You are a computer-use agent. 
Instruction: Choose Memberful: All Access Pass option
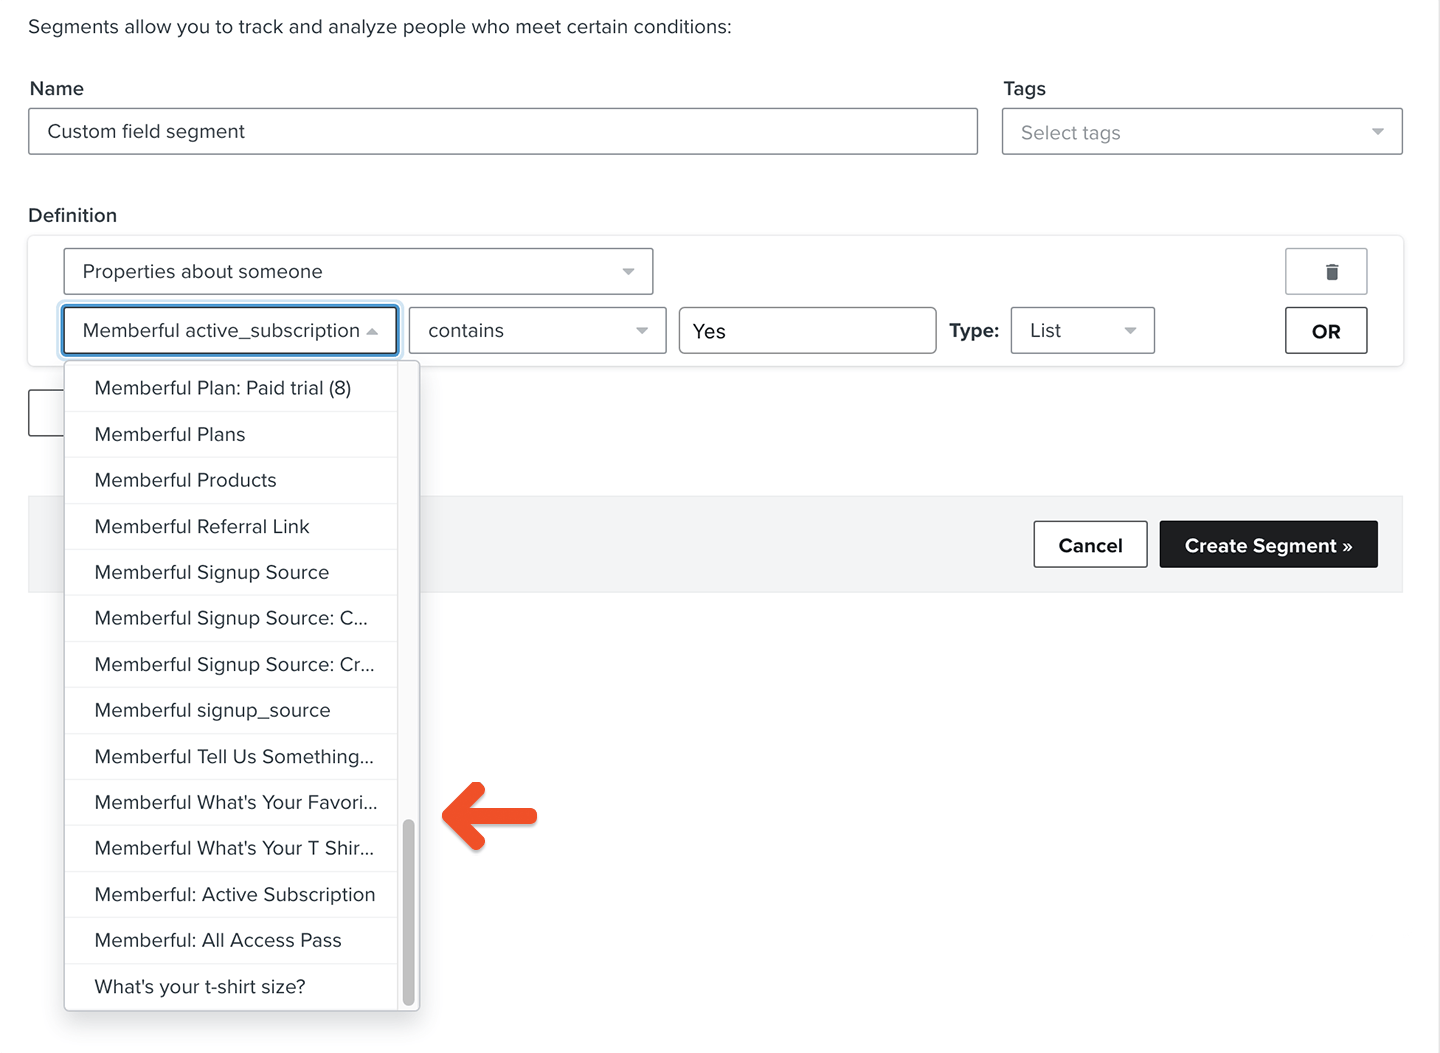coord(231,940)
